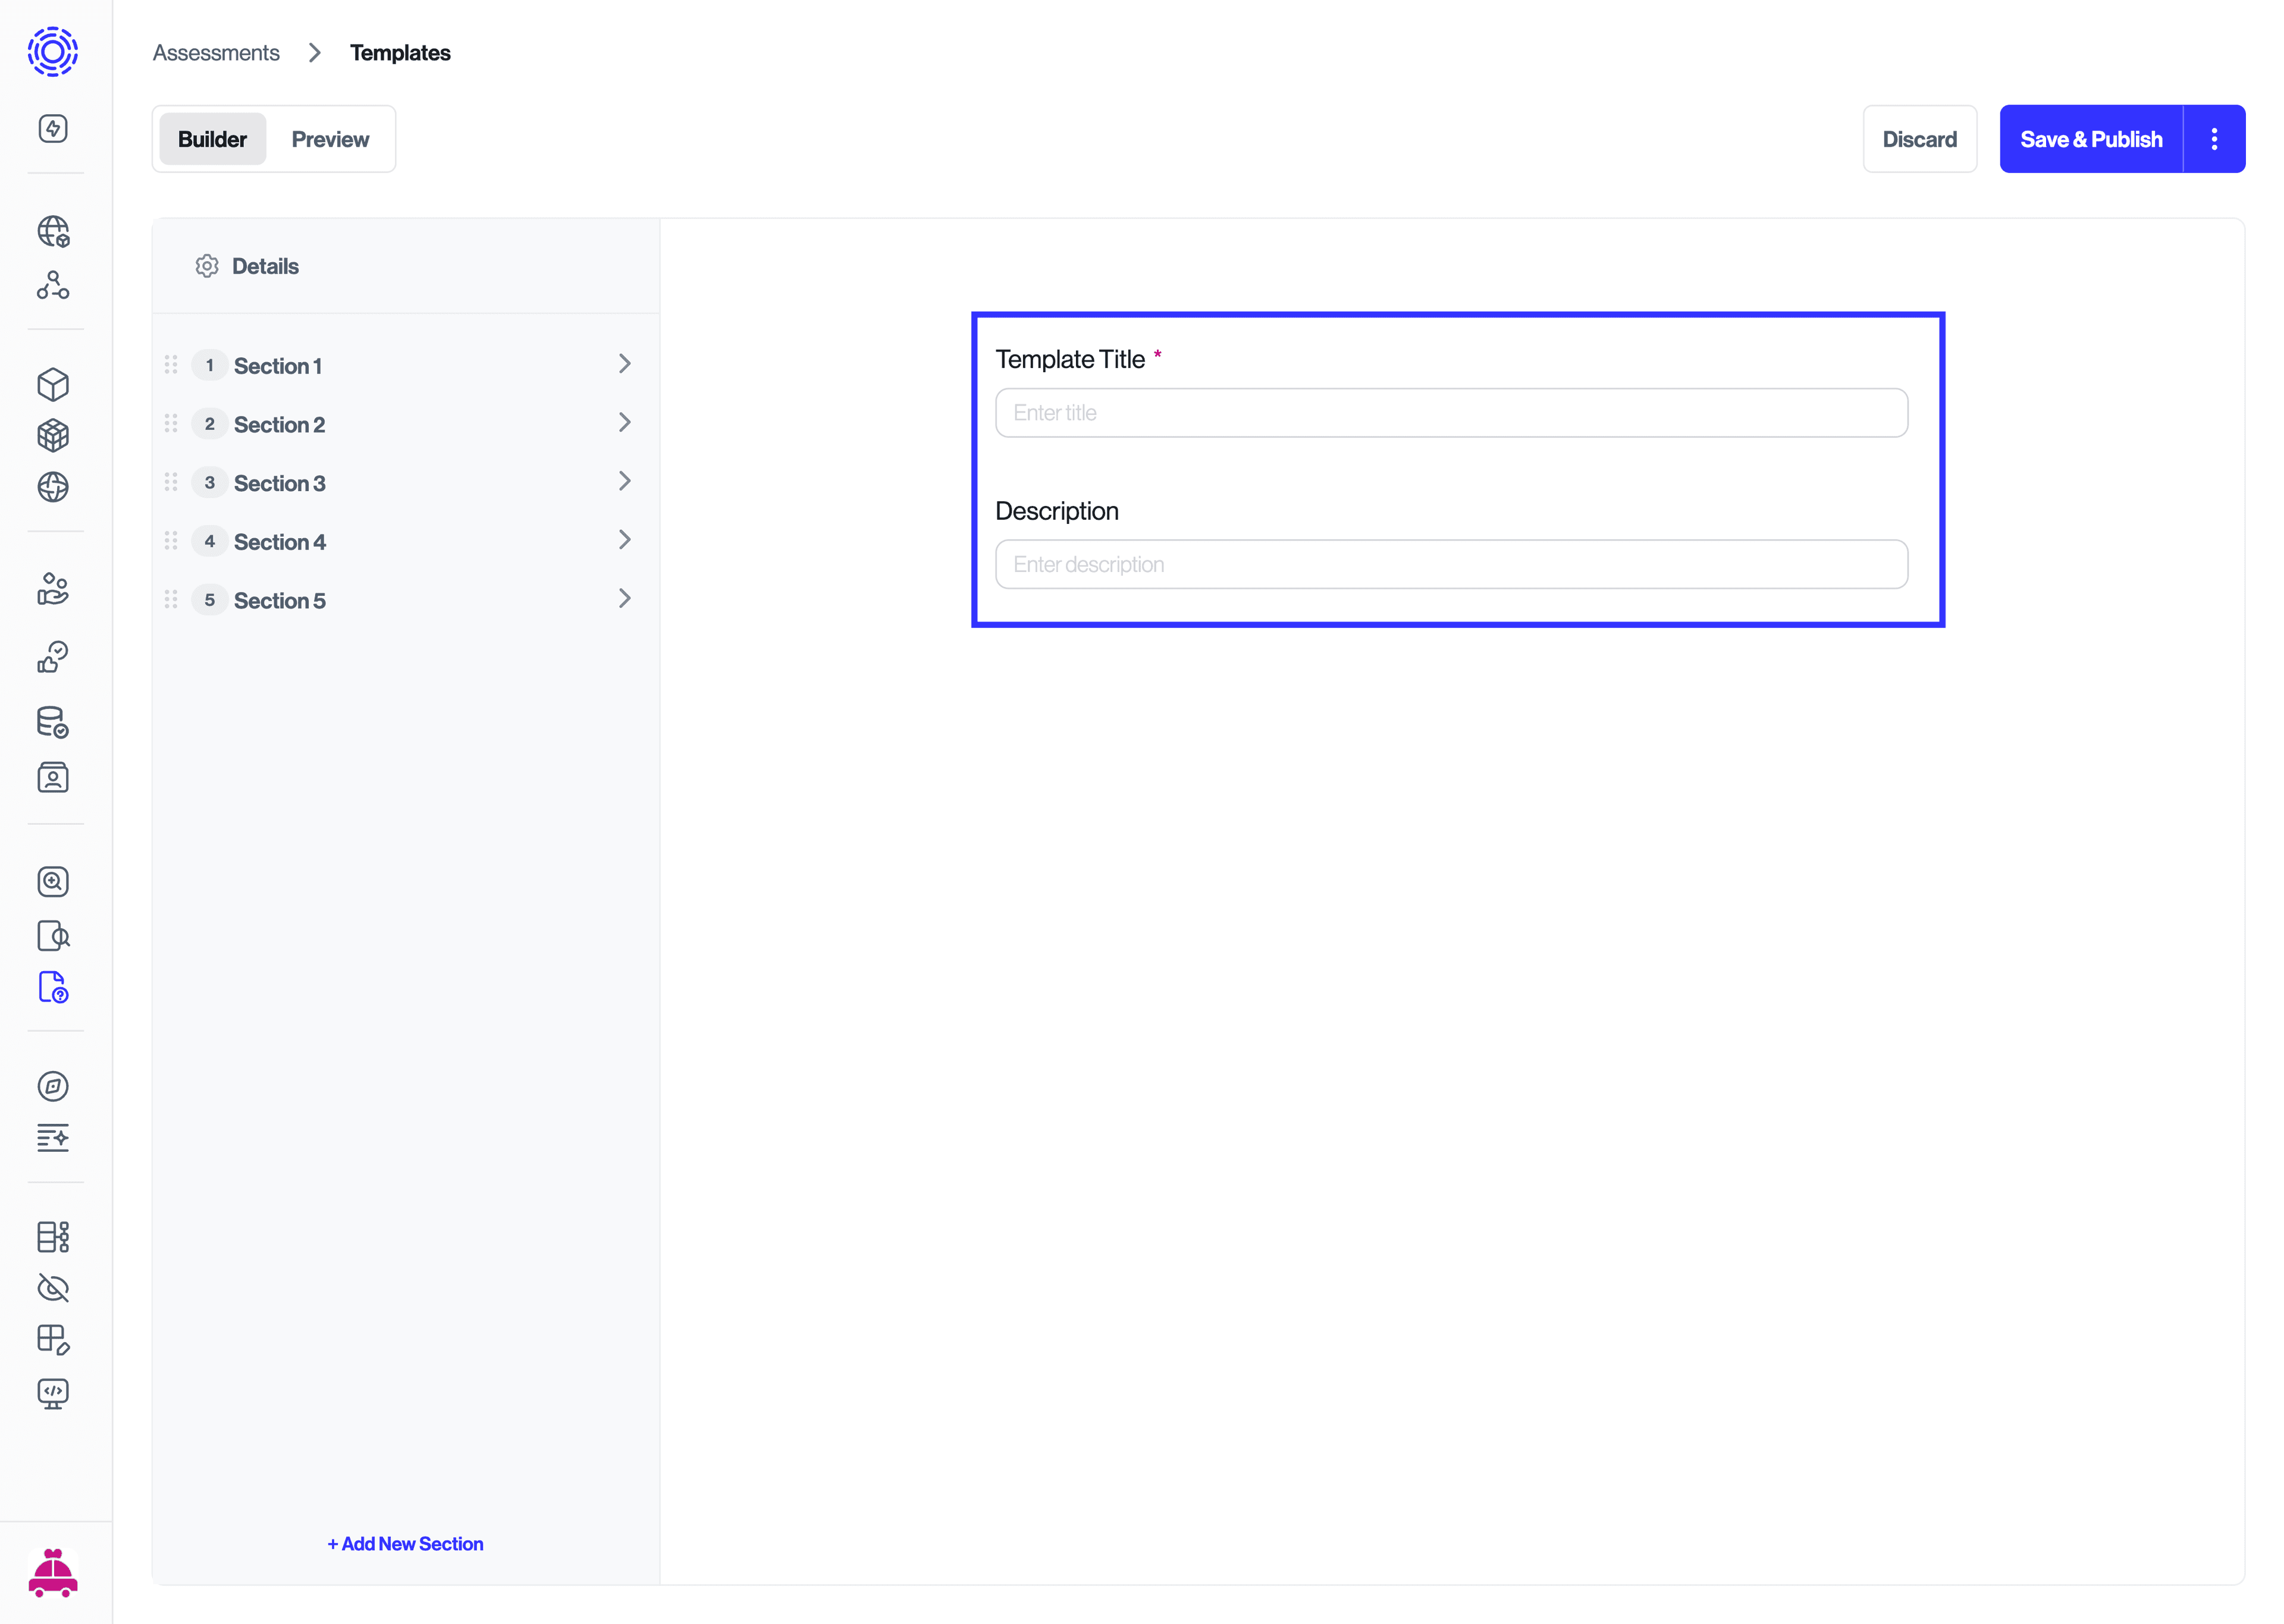Click the Rubik's cube sidebar icon
2284x1624 pixels.
pyautogui.click(x=53, y=436)
